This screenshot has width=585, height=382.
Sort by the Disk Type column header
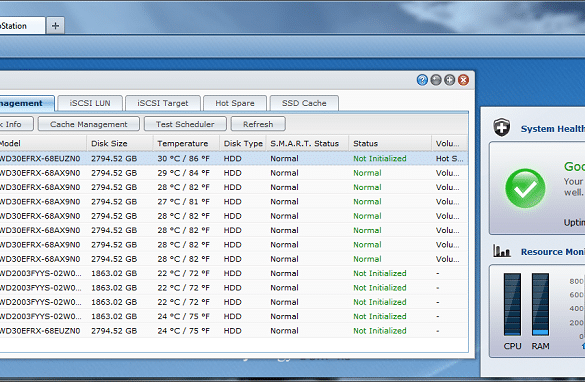(243, 144)
